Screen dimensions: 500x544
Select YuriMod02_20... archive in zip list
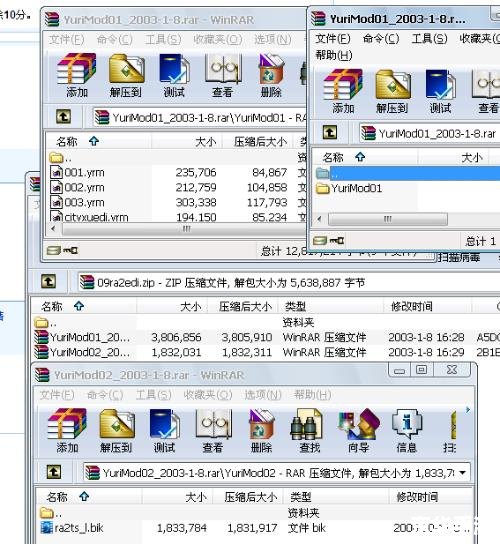[x=82, y=352]
